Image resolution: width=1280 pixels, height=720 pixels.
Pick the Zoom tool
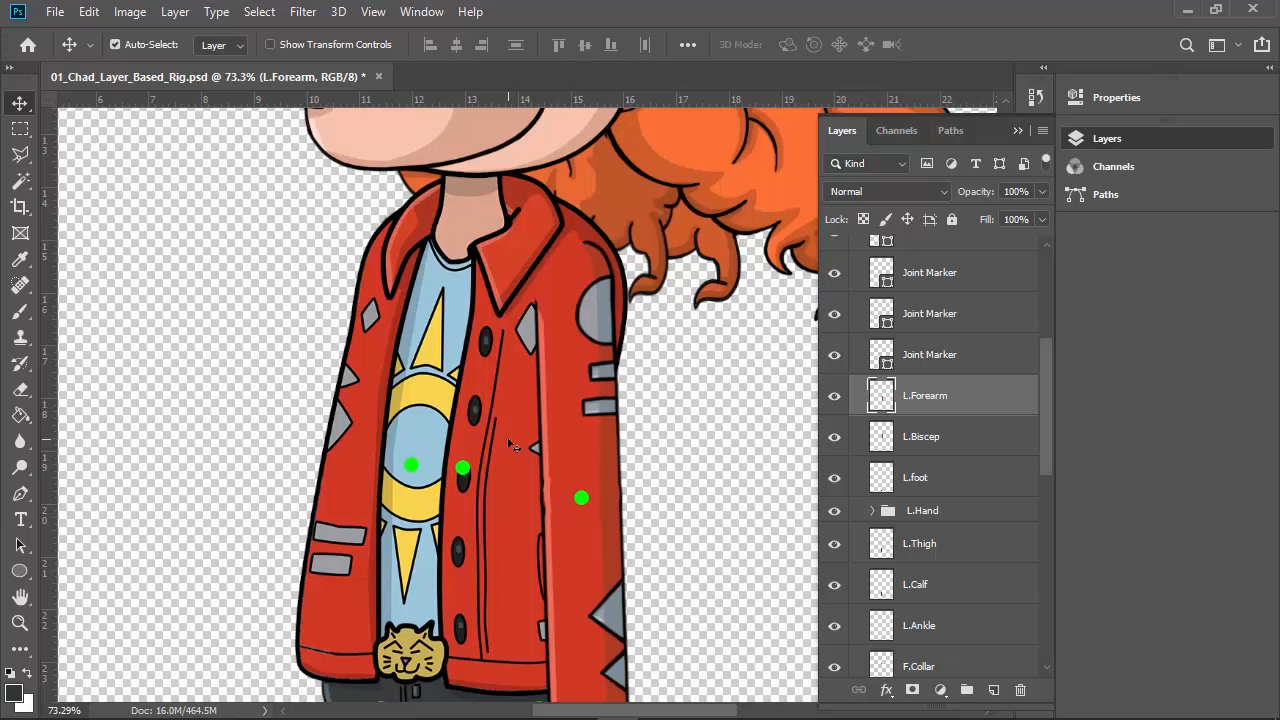pos(20,624)
